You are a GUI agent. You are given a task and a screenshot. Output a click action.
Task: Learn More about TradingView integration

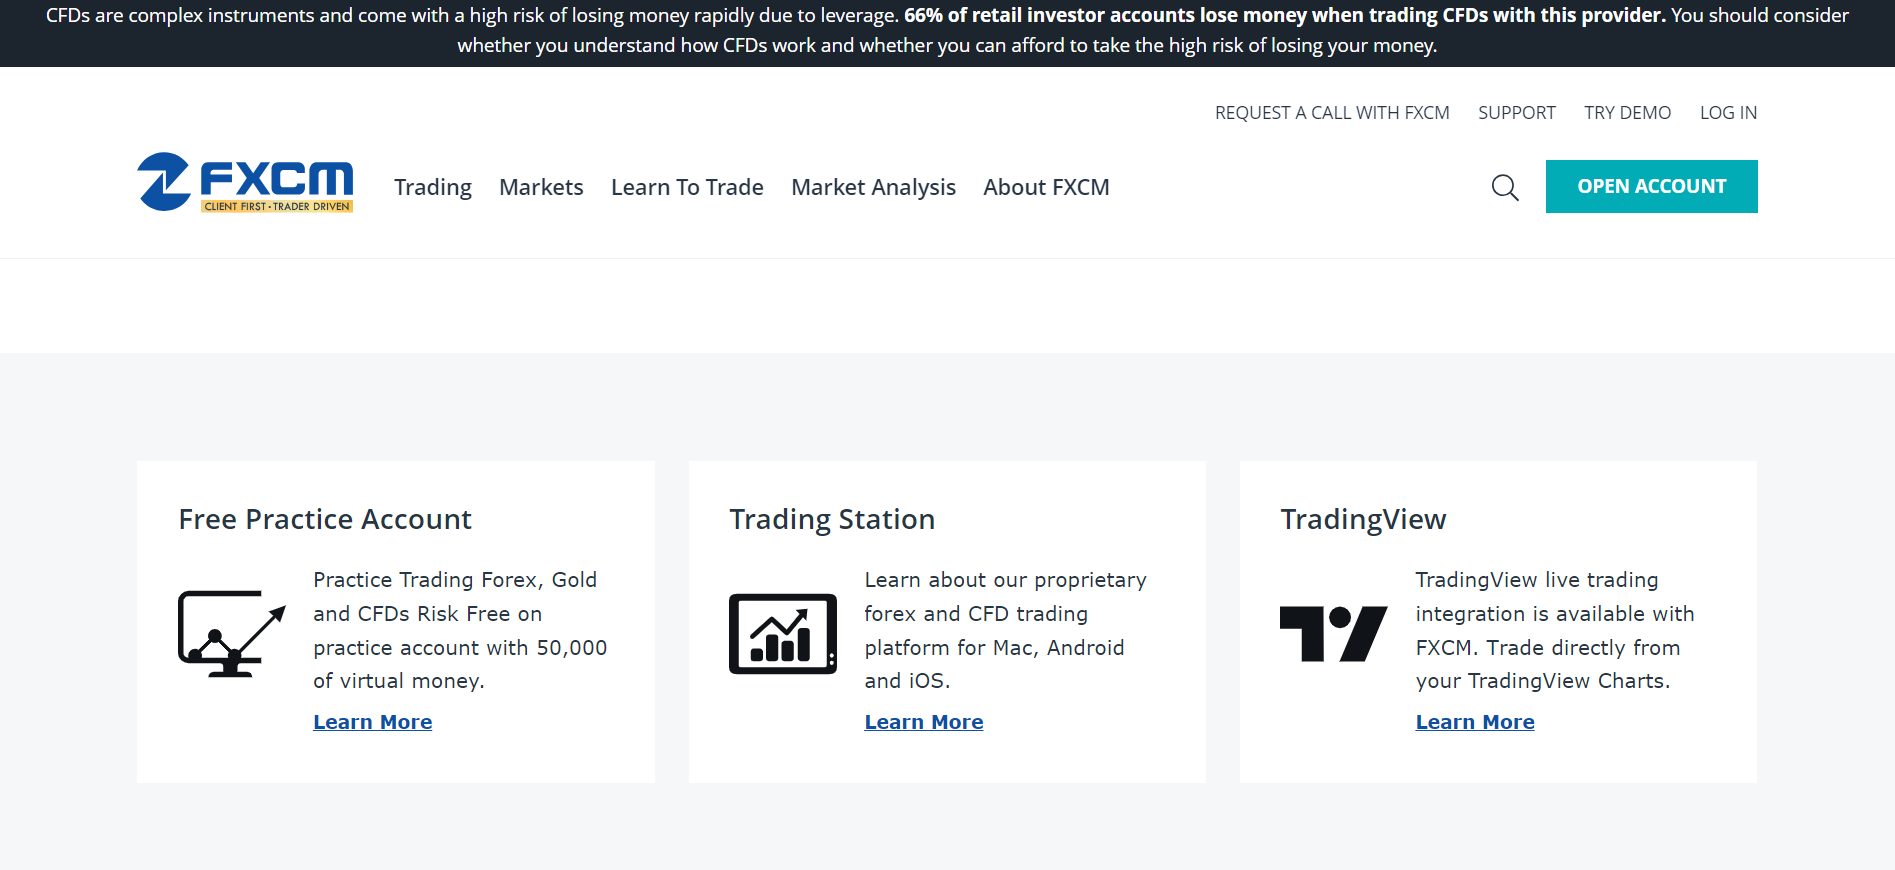(1475, 722)
